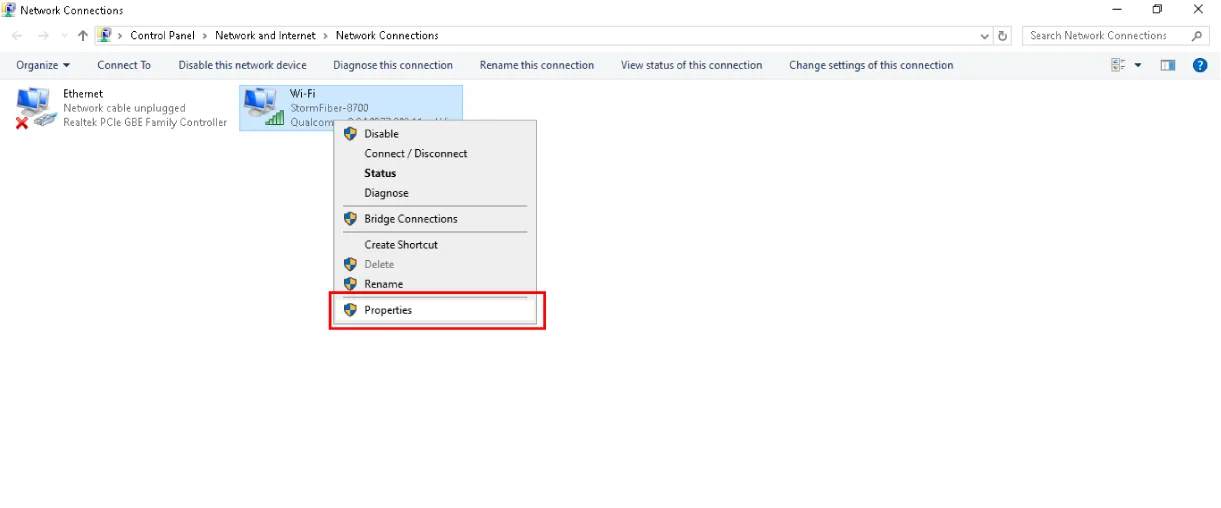Choose Create Shortcut in context menu
1221x508 pixels.
[435, 245]
